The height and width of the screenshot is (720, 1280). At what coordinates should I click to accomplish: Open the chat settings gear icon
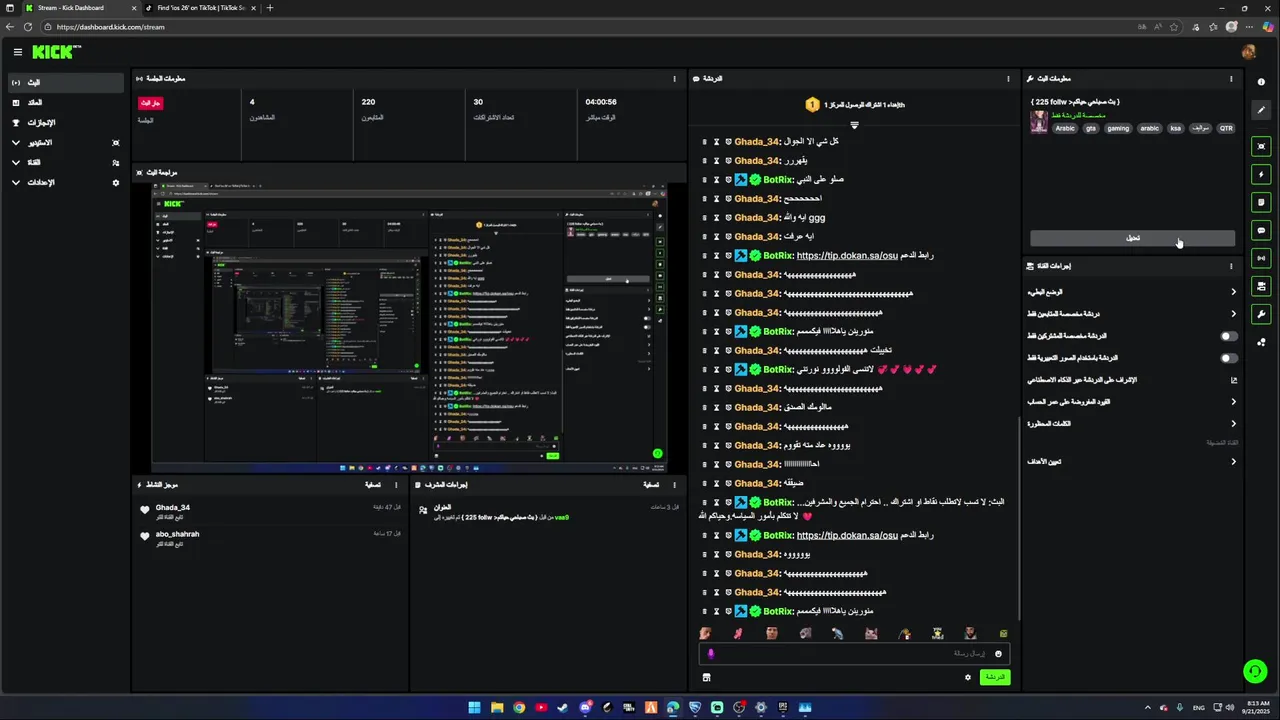pos(967,677)
